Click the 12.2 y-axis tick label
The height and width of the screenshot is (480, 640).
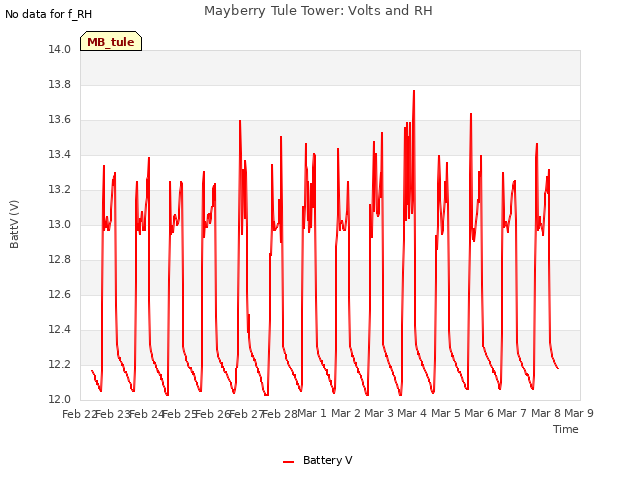point(59,364)
